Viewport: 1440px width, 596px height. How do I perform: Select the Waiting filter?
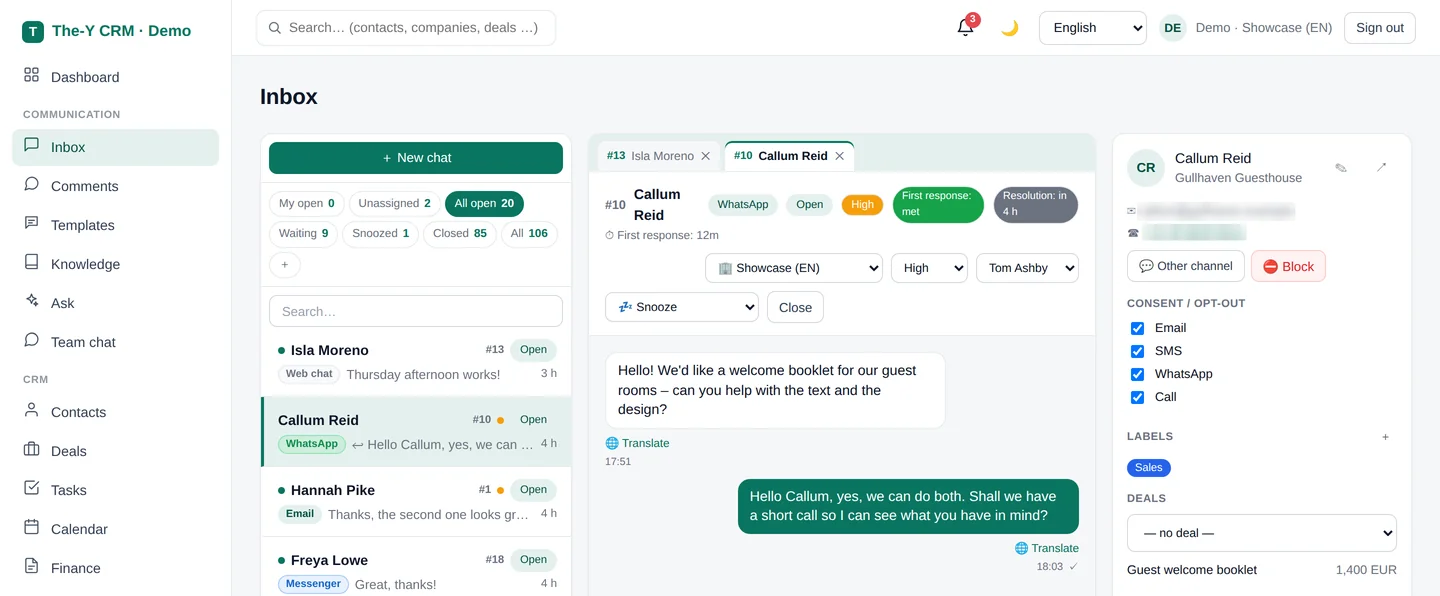click(x=304, y=234)
